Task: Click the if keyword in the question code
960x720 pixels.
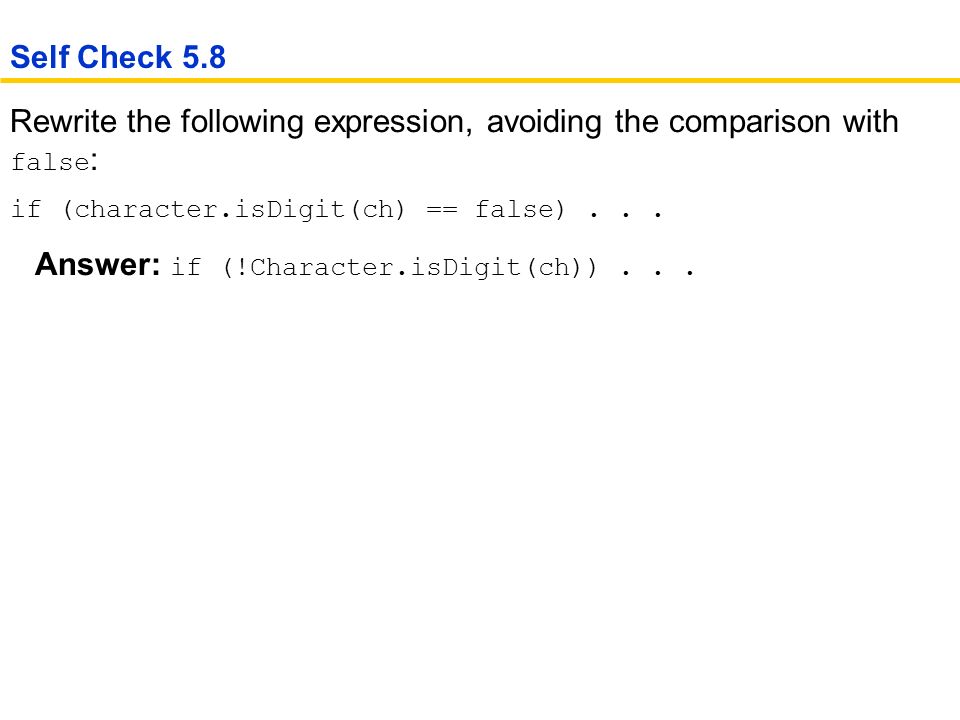Action: (26, 209)
